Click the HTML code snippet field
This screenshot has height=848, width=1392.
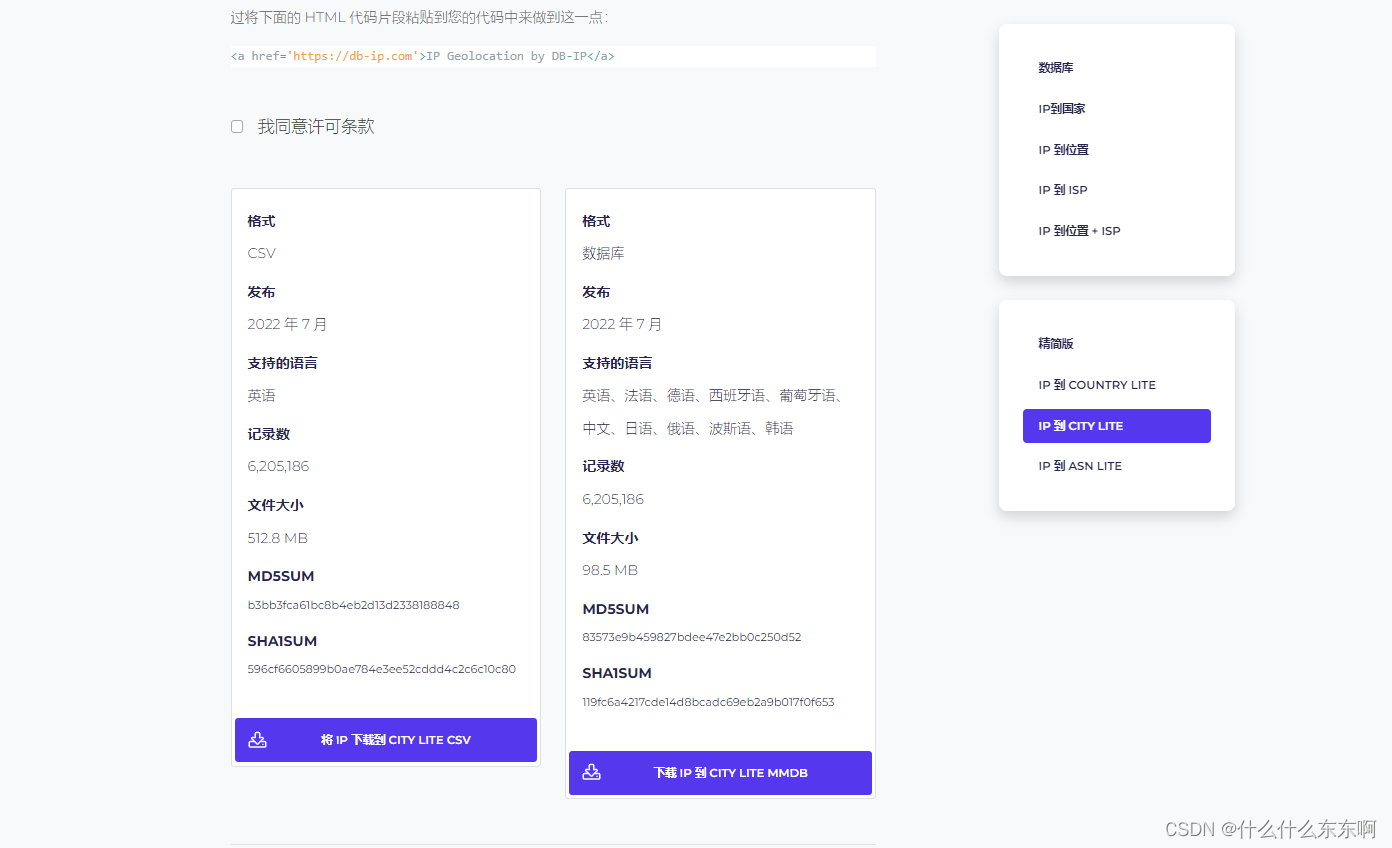553,56
